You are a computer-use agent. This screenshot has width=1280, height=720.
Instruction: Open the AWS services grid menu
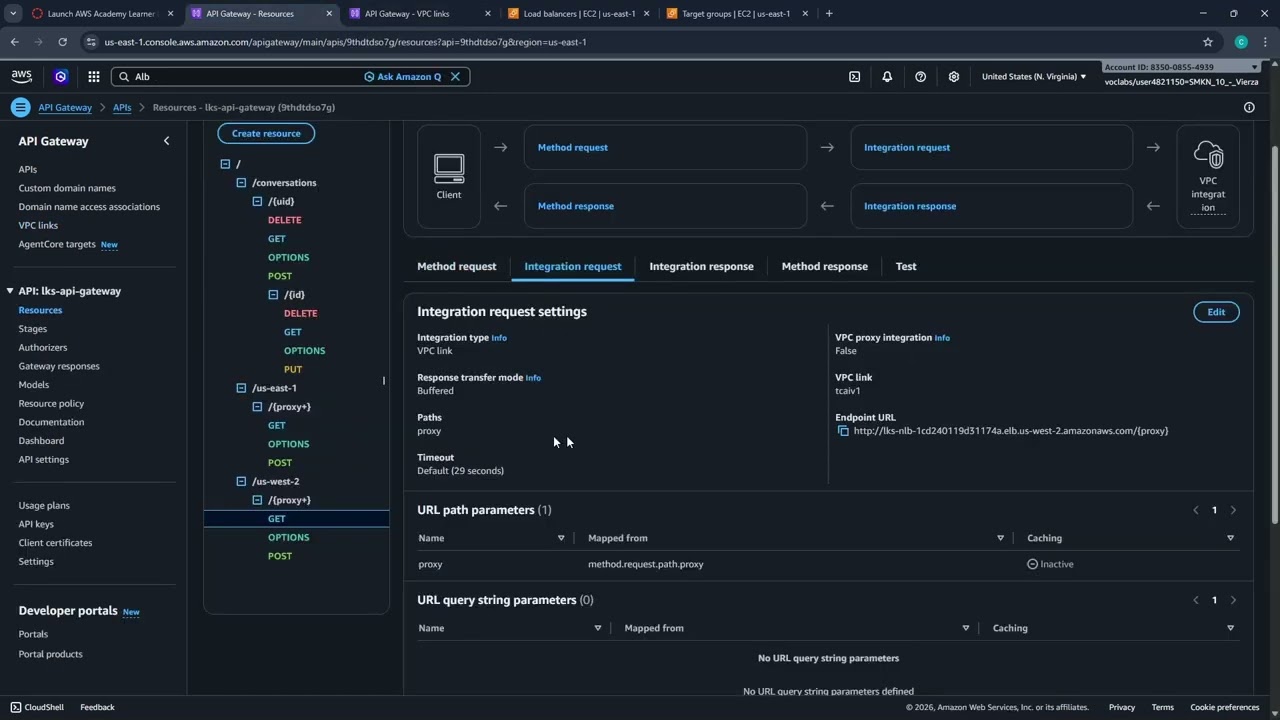pyautogui.click(x=93, y=77)
